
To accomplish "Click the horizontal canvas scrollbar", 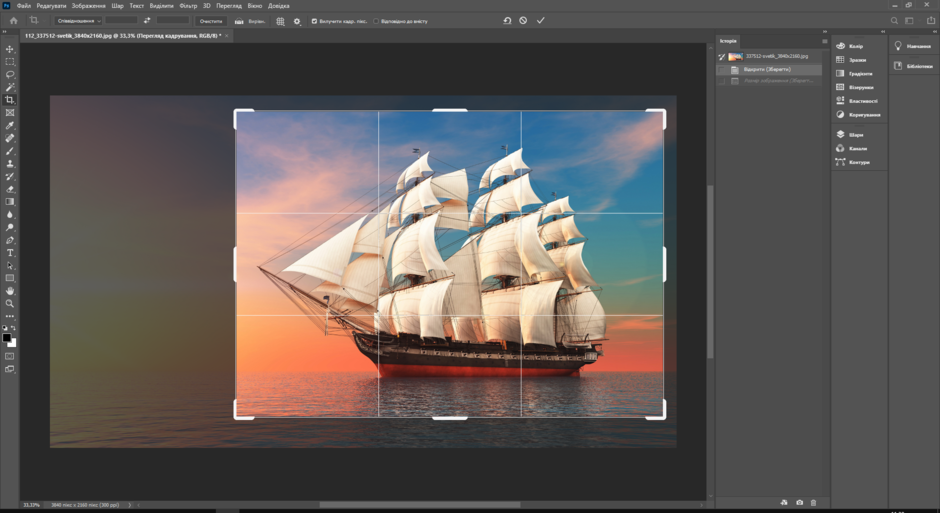I will click(x=420, y=505).
